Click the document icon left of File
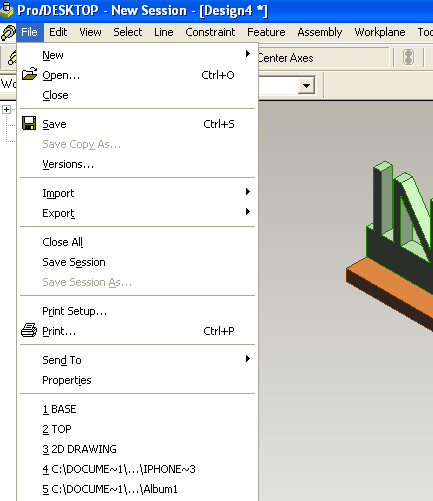 tap(8, 32)
